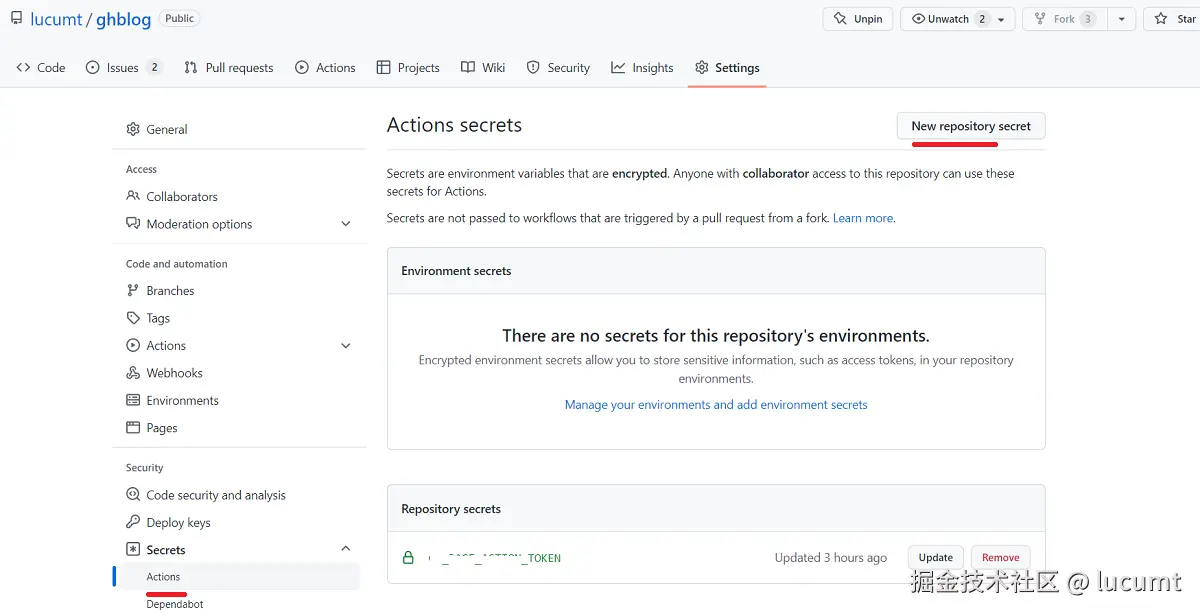Click the sidebar Actions play icon
The image size is (1200, 614).
[133, 346]
